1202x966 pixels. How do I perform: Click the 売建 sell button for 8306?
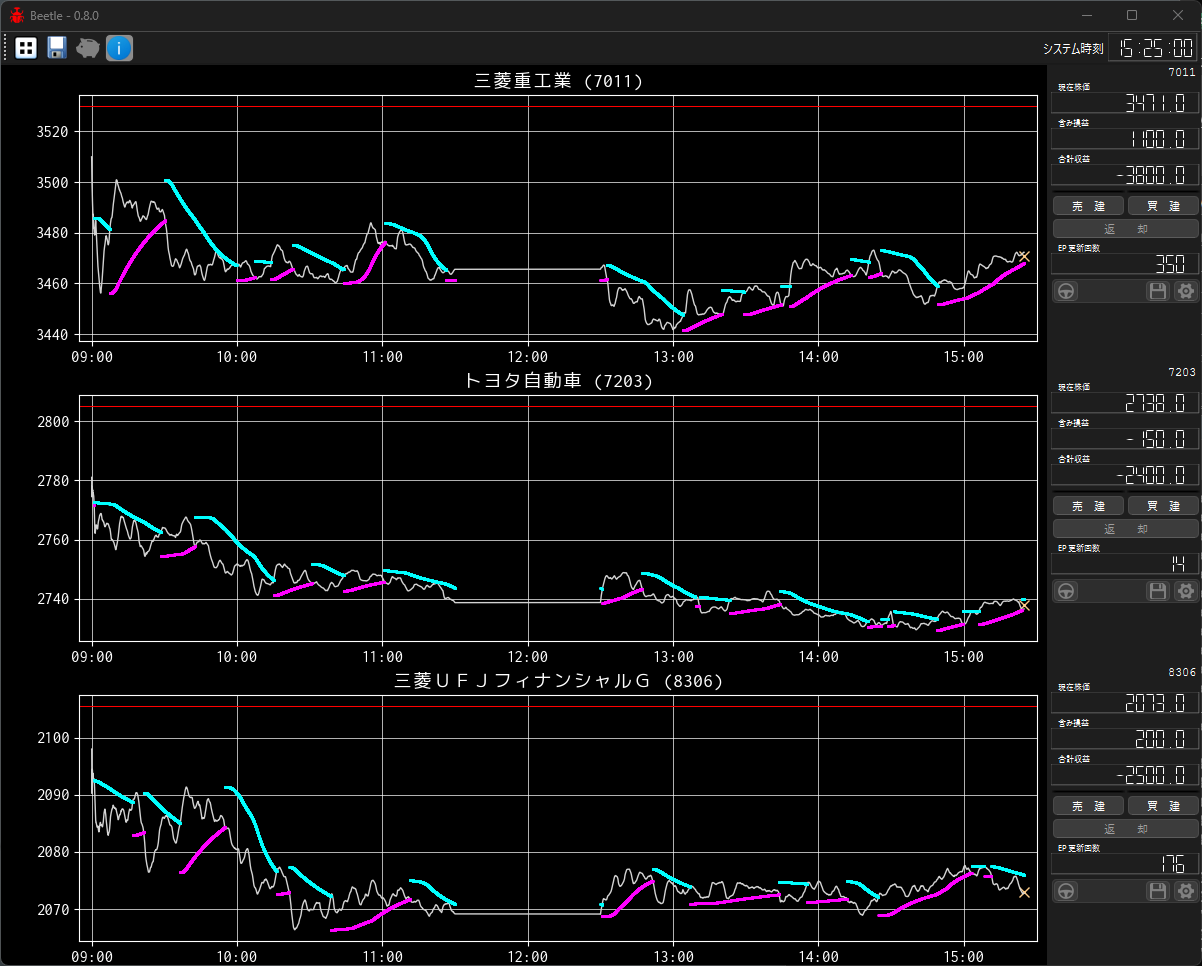pos(1089,806)
